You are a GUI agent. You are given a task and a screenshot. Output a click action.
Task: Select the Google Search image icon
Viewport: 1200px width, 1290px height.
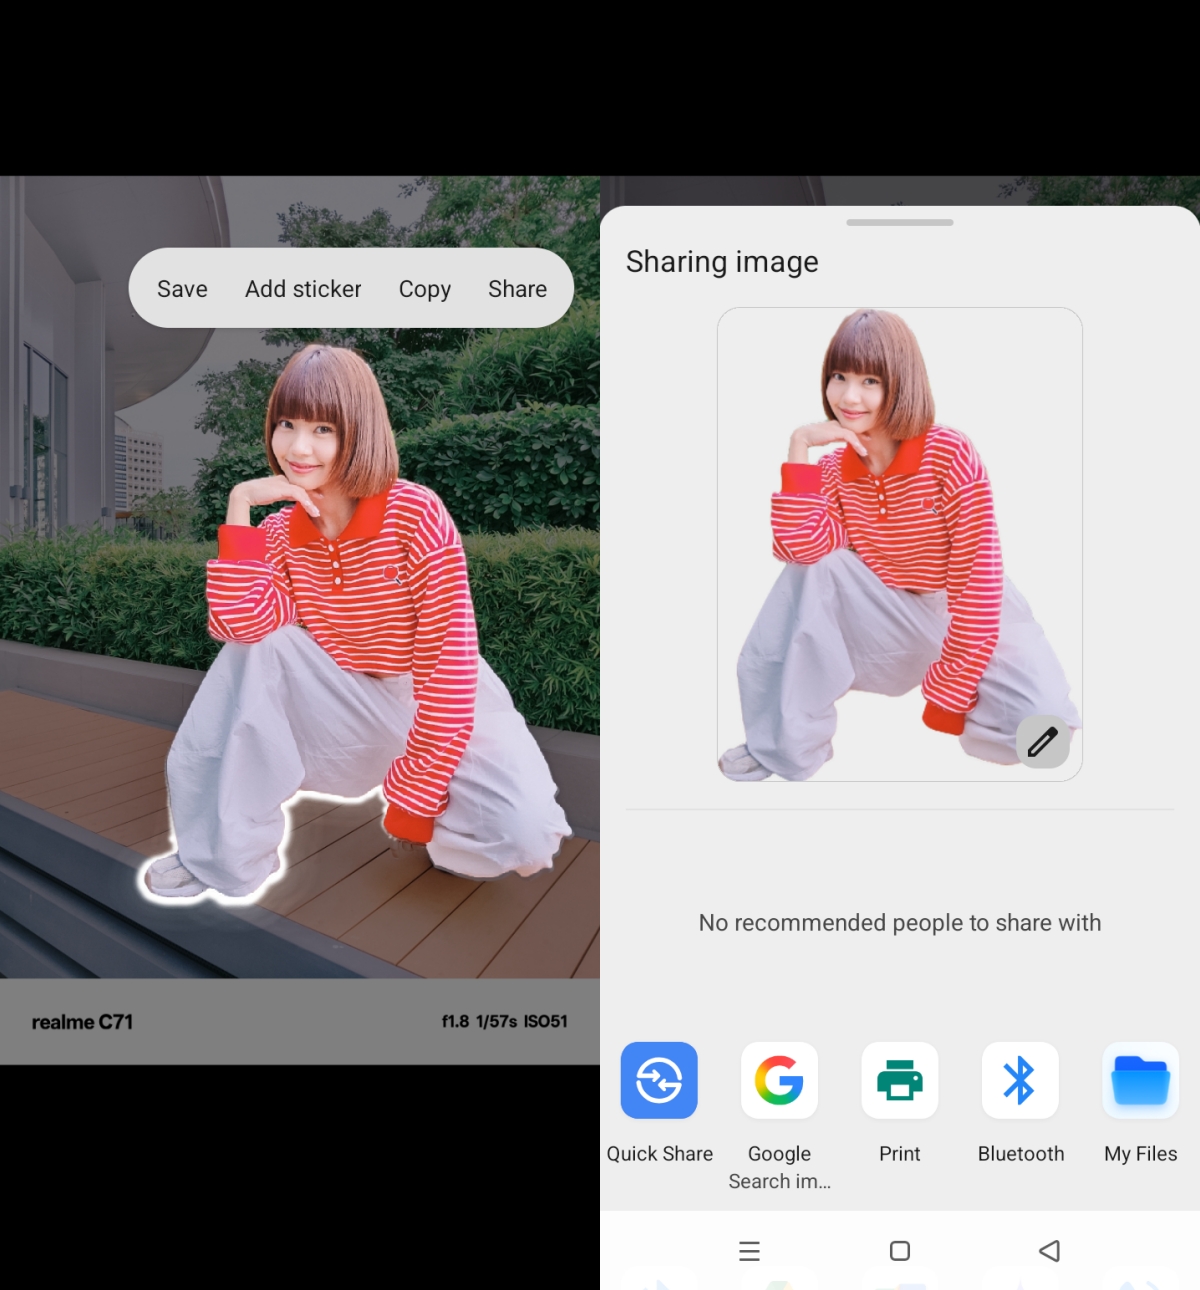(779, 1080)
